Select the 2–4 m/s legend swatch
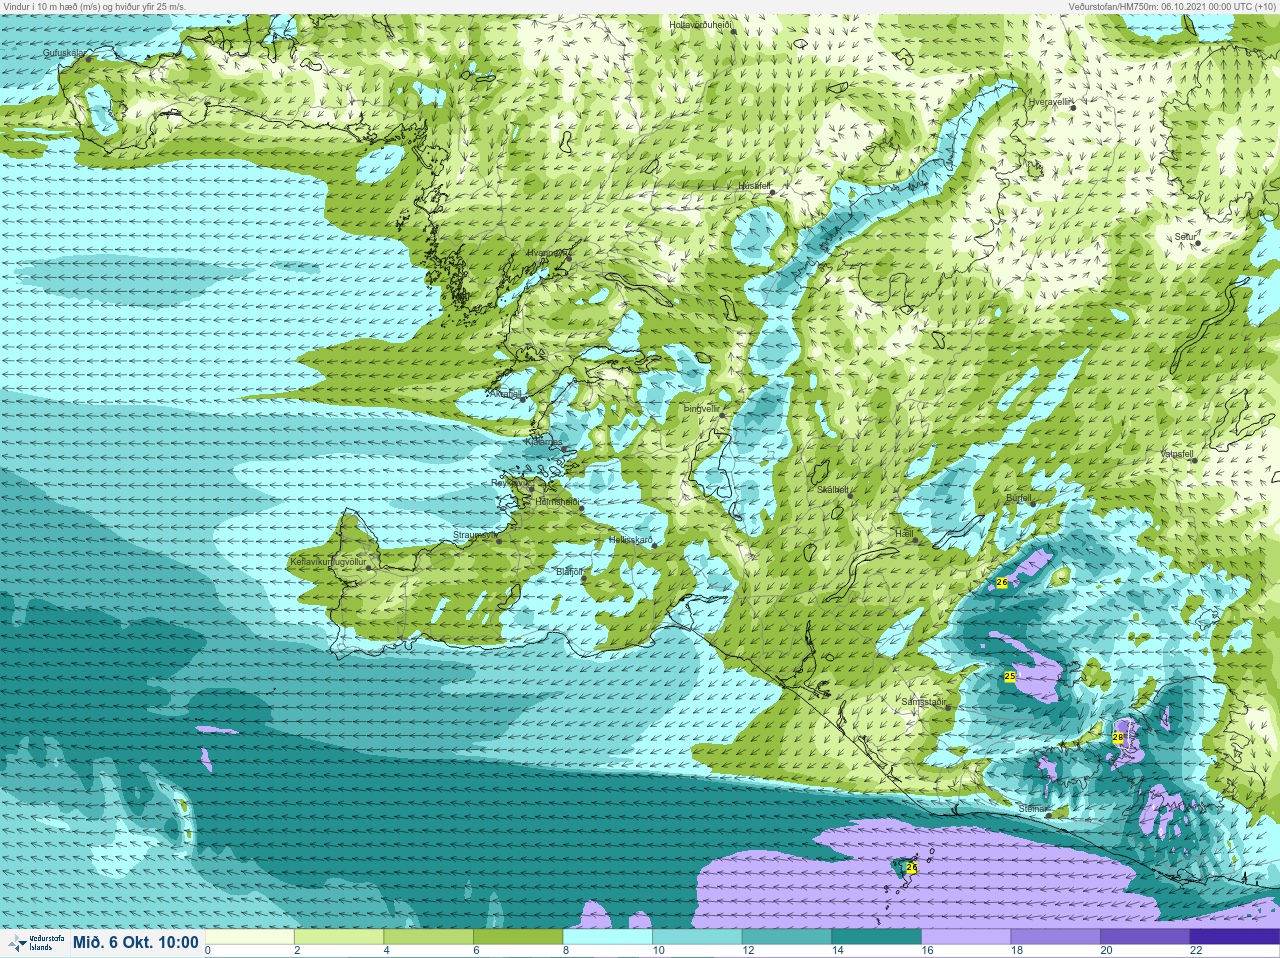Image resolution: width=1280 pixels, height=958 pixels. [x=339, y=937]
